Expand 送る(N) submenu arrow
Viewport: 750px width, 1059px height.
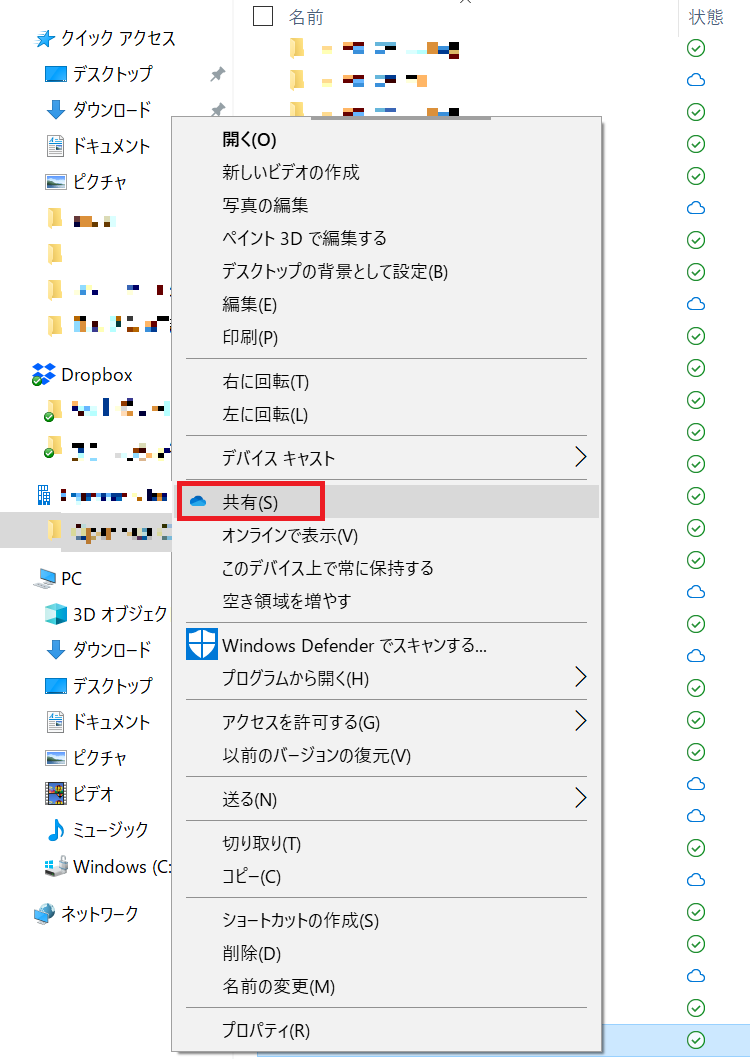(580, 798)
